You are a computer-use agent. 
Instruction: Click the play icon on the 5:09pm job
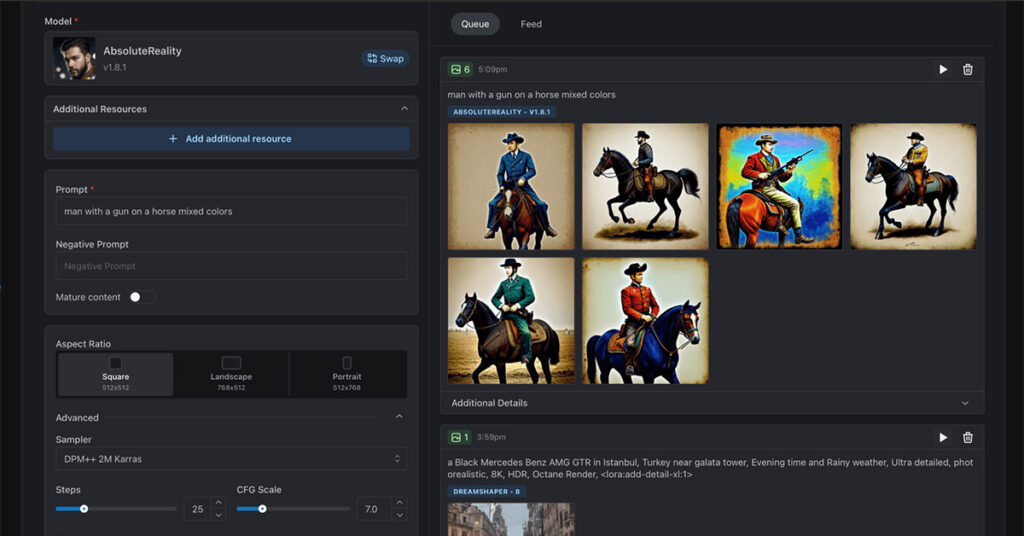pyautogui.click(x=943, y=69)
